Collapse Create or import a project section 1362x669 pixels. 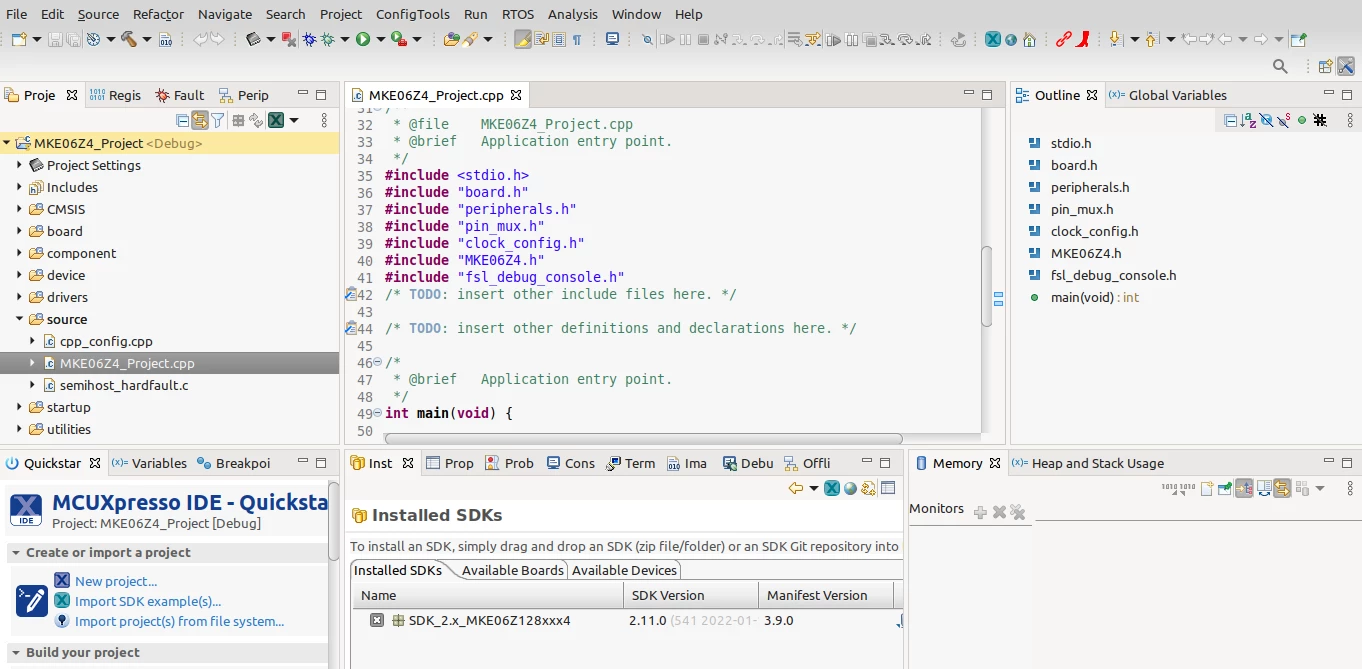[x=15, y=552]
